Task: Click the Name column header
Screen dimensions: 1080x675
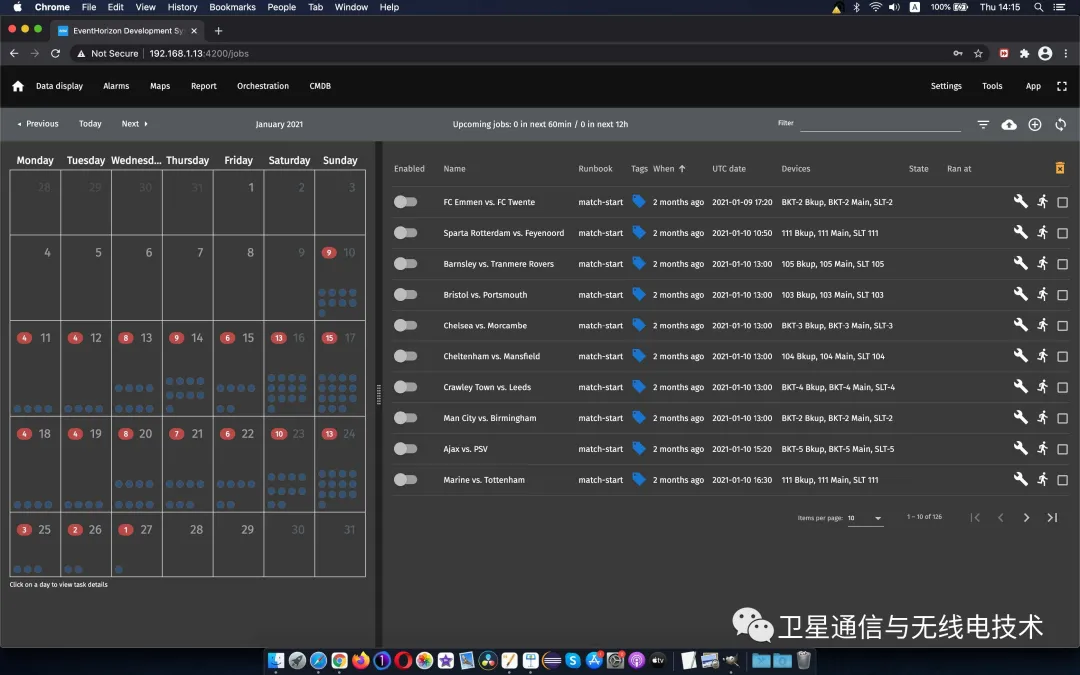Action: 454,169
